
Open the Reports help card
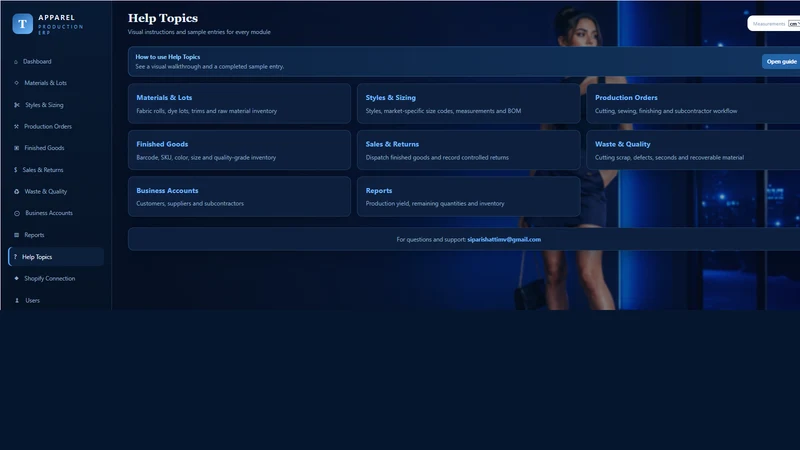pos(468,196)
